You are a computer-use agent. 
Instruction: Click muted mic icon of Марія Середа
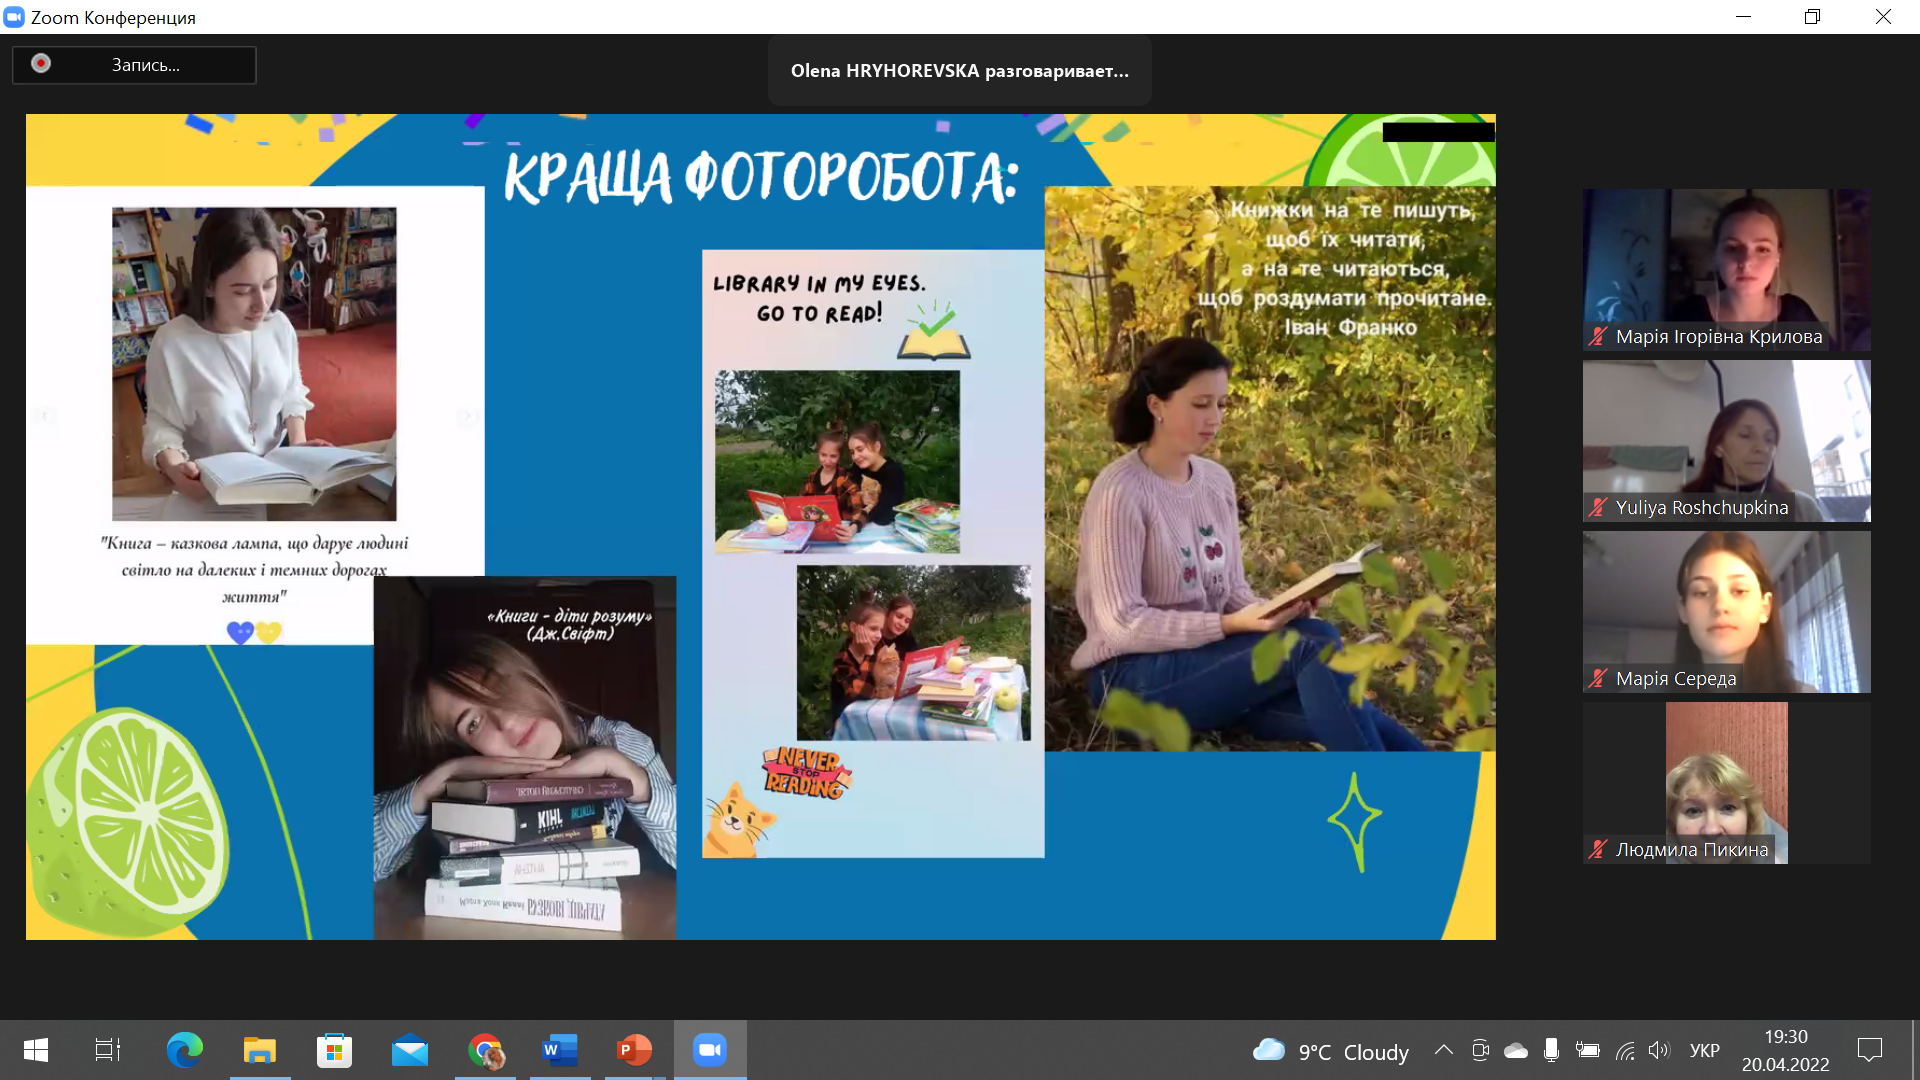click(1598, 678)
